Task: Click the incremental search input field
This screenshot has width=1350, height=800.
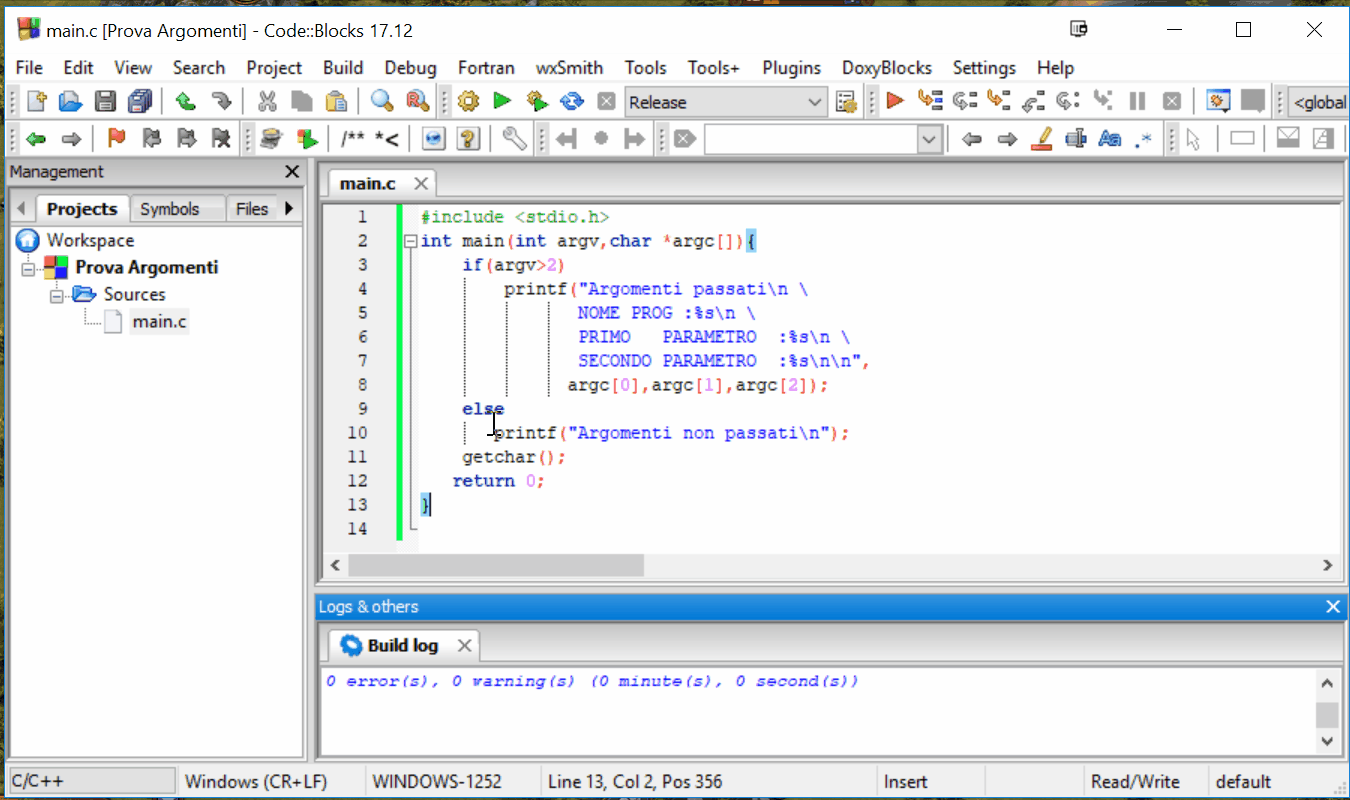Action: point(811,140)
